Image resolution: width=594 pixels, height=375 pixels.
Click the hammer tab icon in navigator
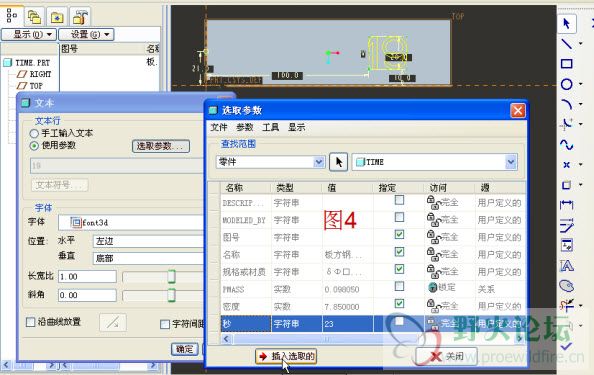(80, 16)
